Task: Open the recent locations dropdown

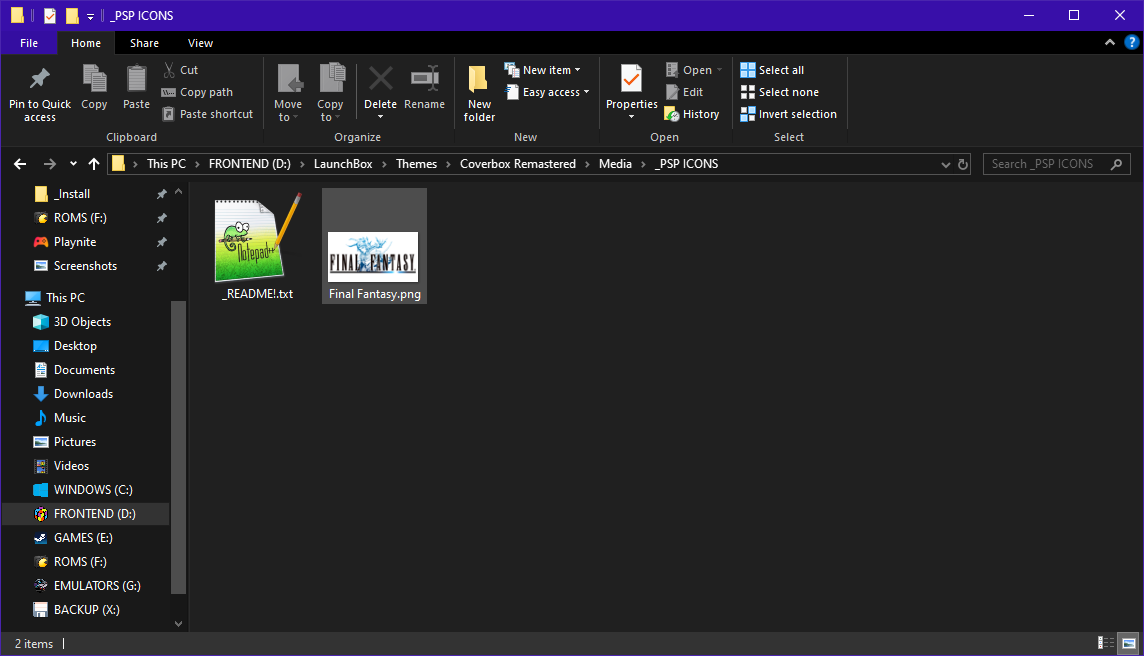Action: pos(73,164)
